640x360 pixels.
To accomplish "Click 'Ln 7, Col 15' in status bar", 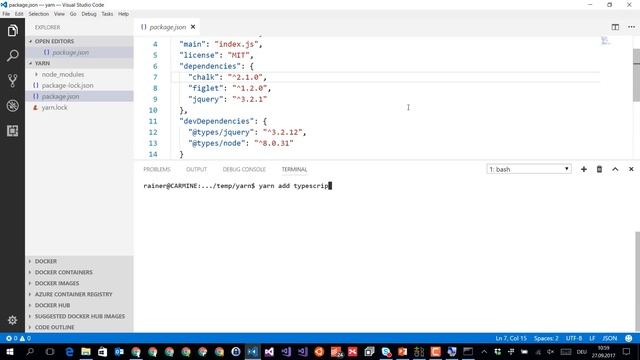I will tap(511, 338).
